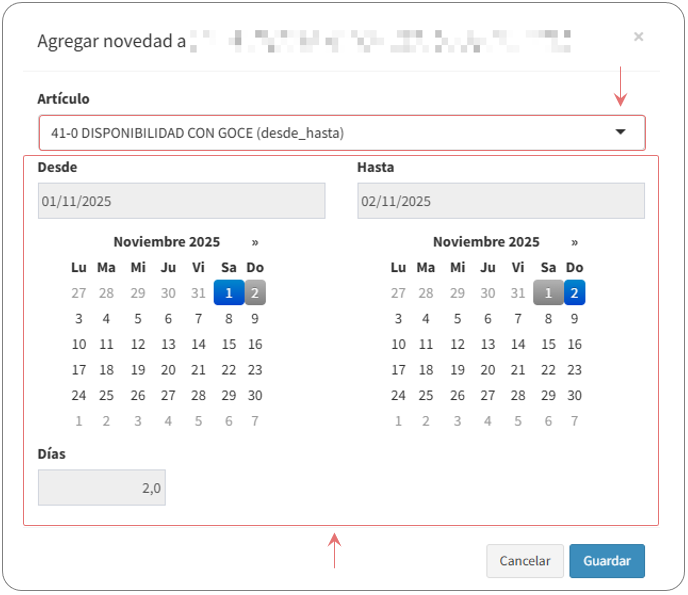Click the Noviembre 2025 header in Hasta calendar
This screenshot has height=595, width=688.
486,242
